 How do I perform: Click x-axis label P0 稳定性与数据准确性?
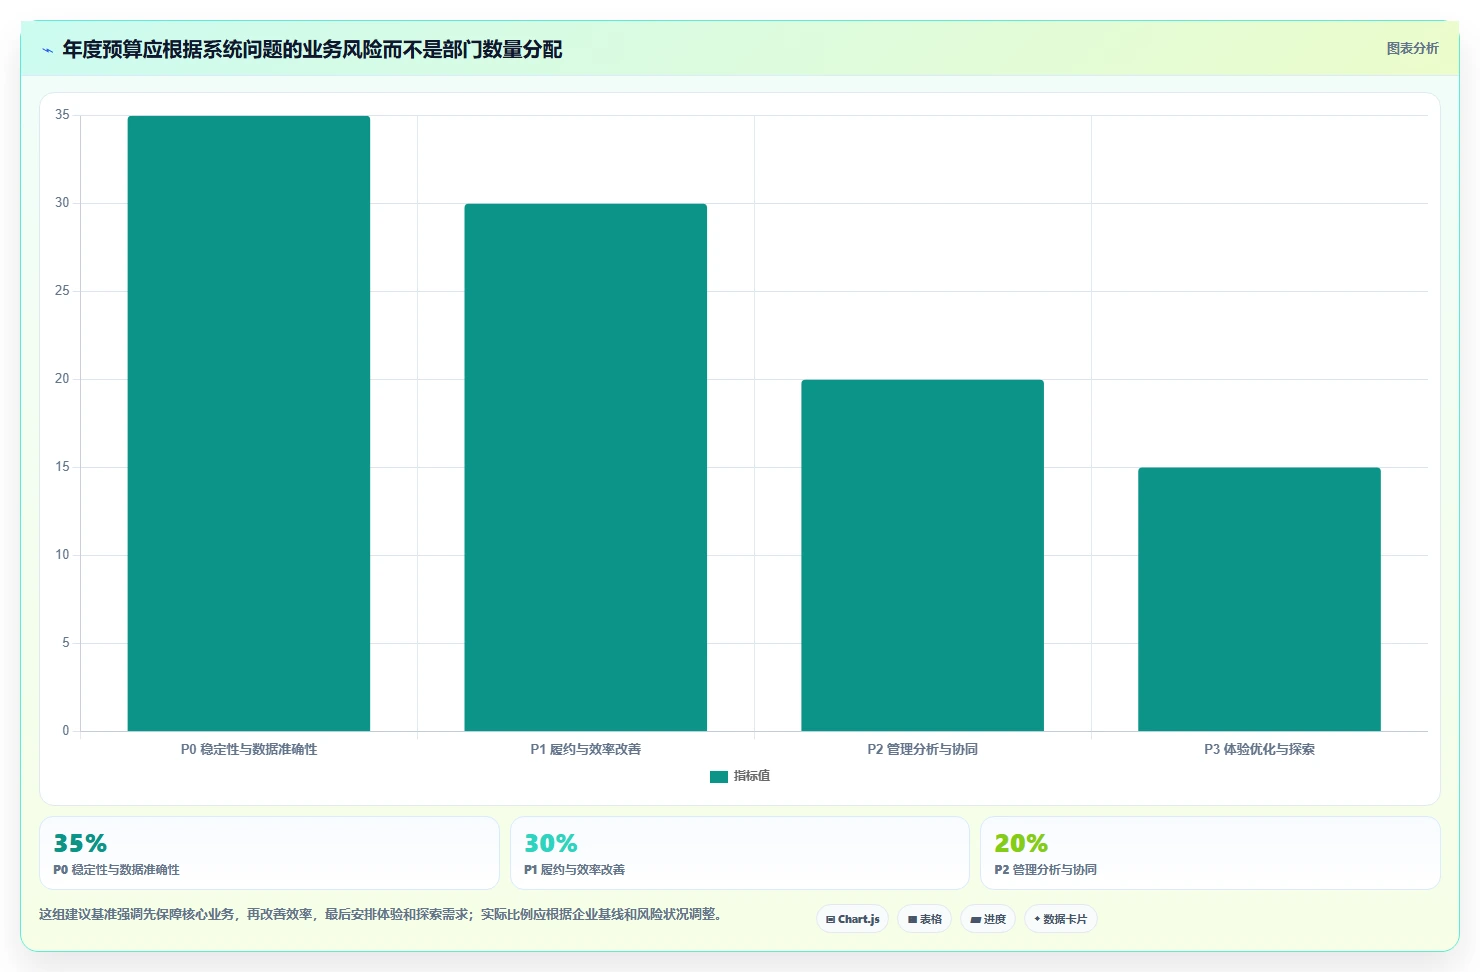click(249, 749)
